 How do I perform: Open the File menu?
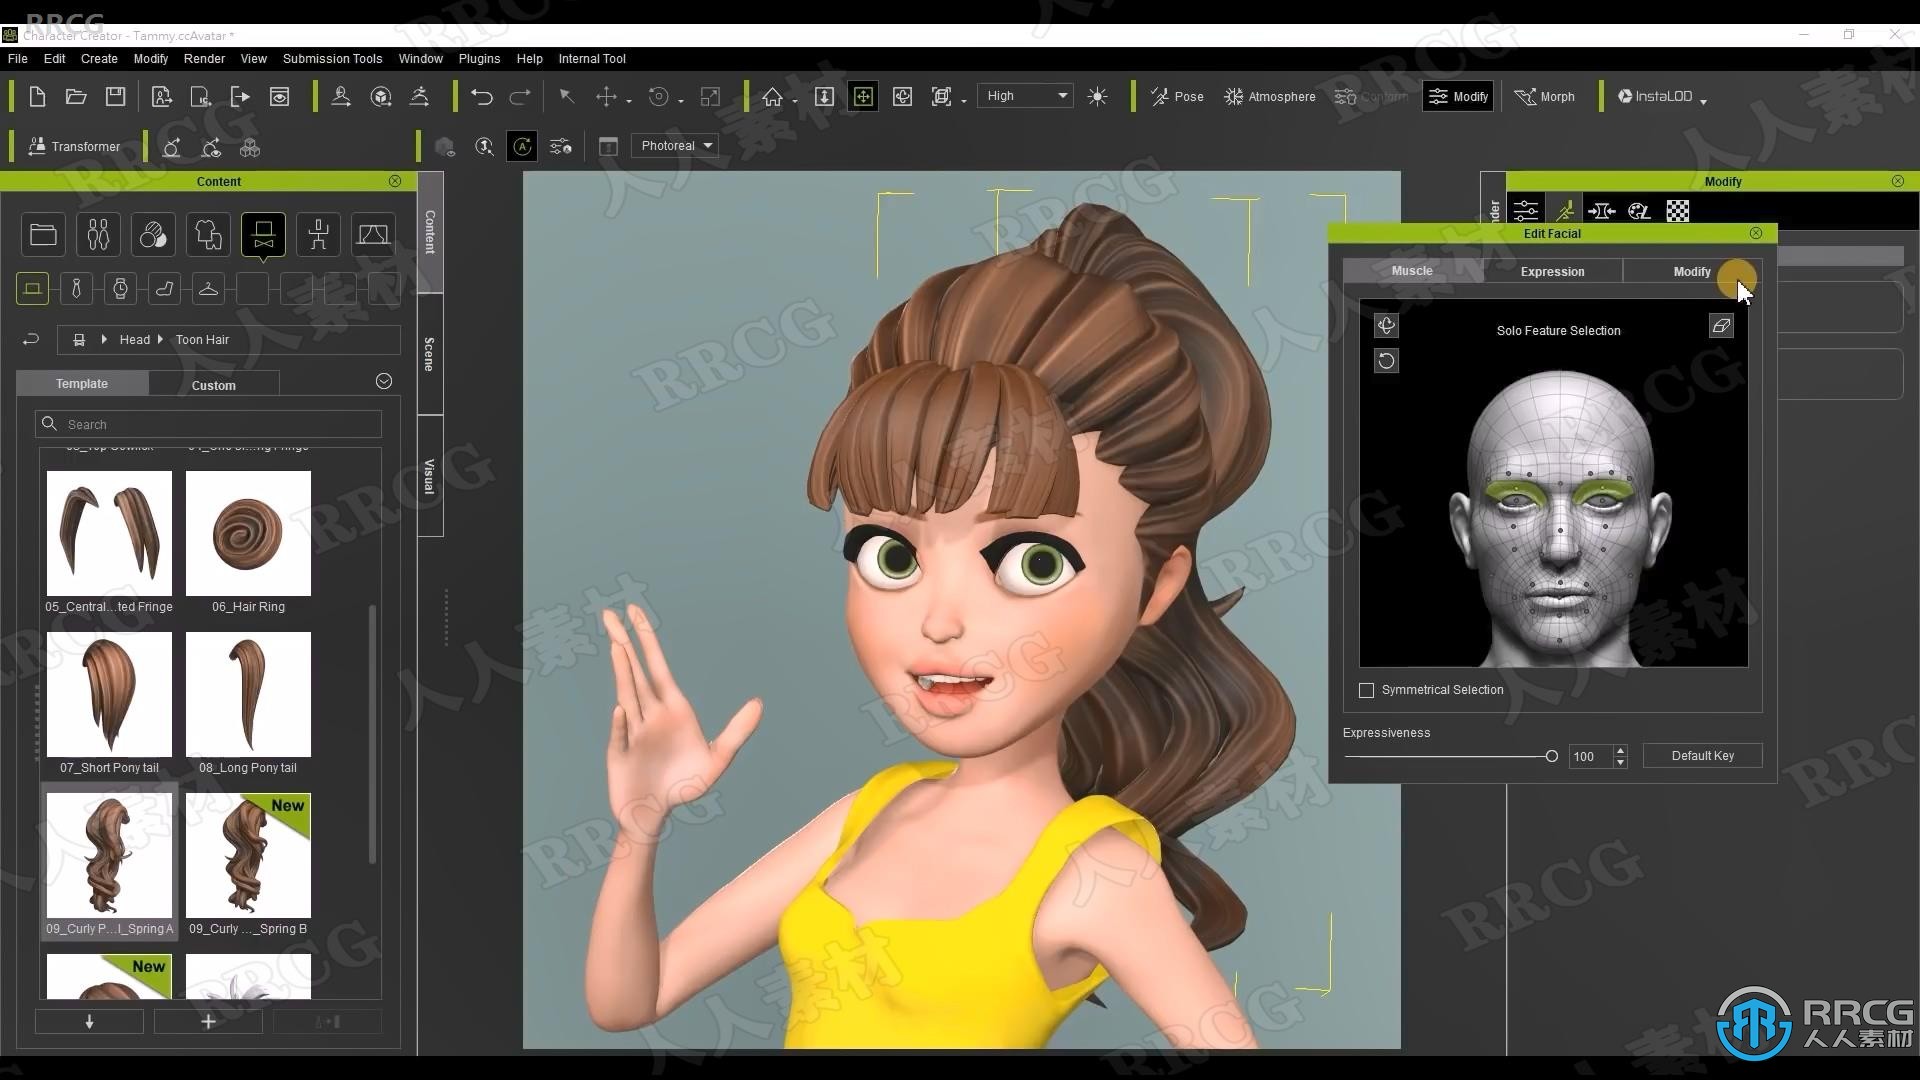coord(18,58)
